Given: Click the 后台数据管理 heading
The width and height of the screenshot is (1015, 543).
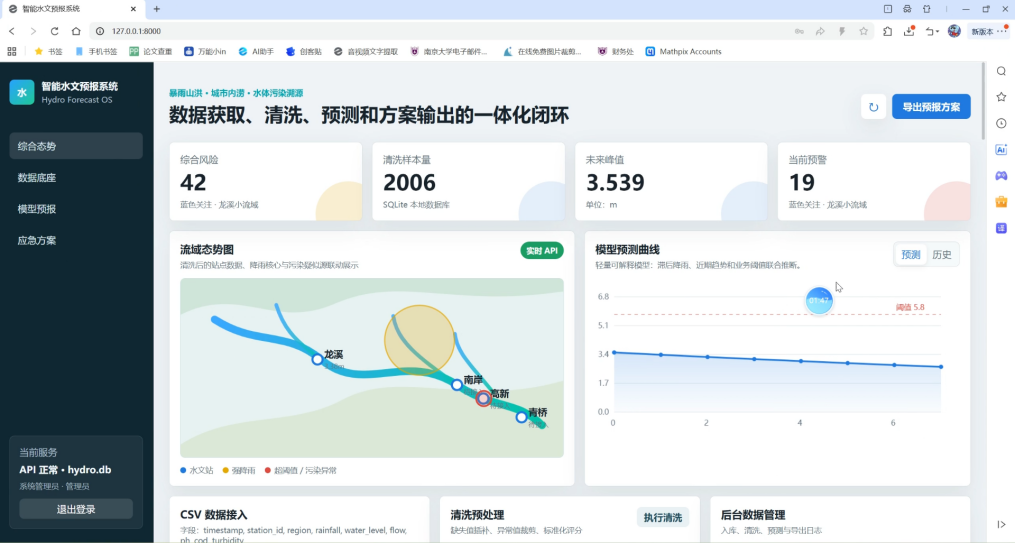Looking at the screenshot, I should (753, 515).
